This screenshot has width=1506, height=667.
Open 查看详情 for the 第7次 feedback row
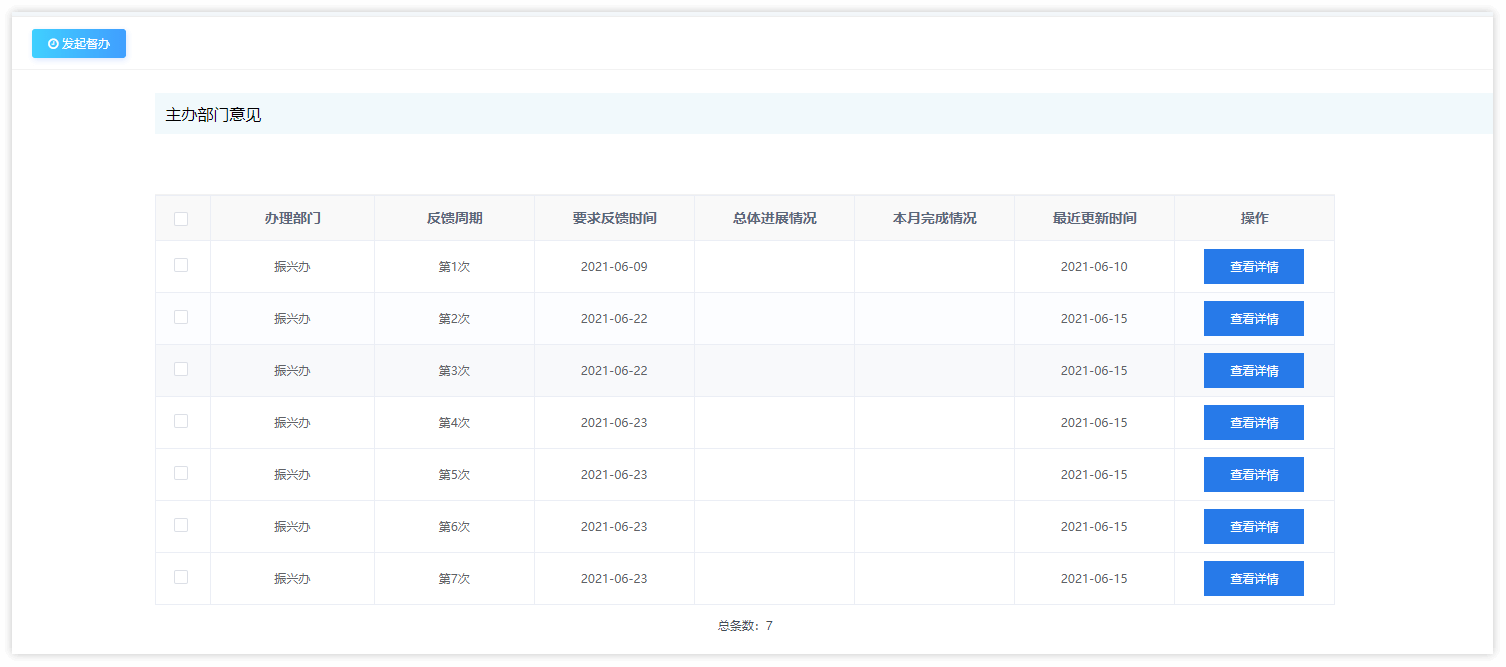[1254, 578]
